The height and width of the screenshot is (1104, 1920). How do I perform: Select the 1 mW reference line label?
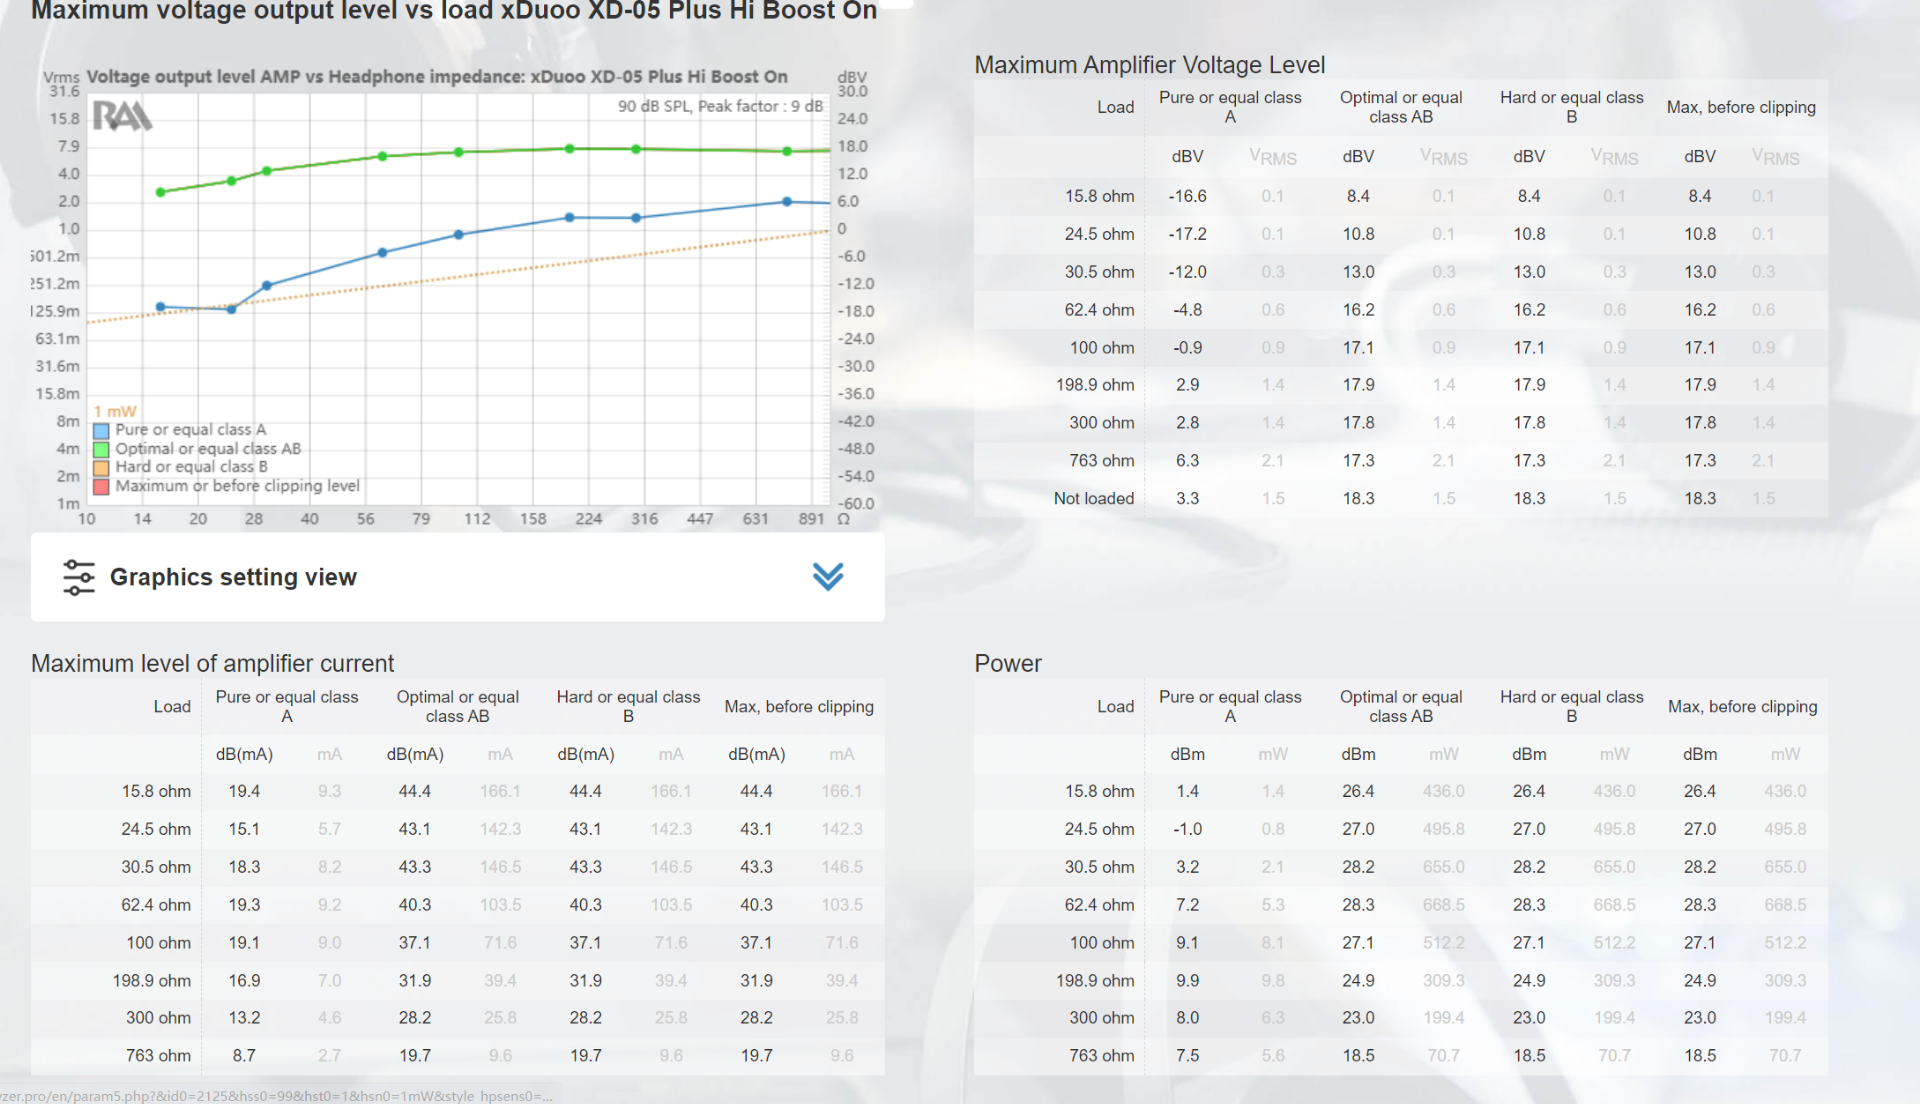[x=115, y=411]
